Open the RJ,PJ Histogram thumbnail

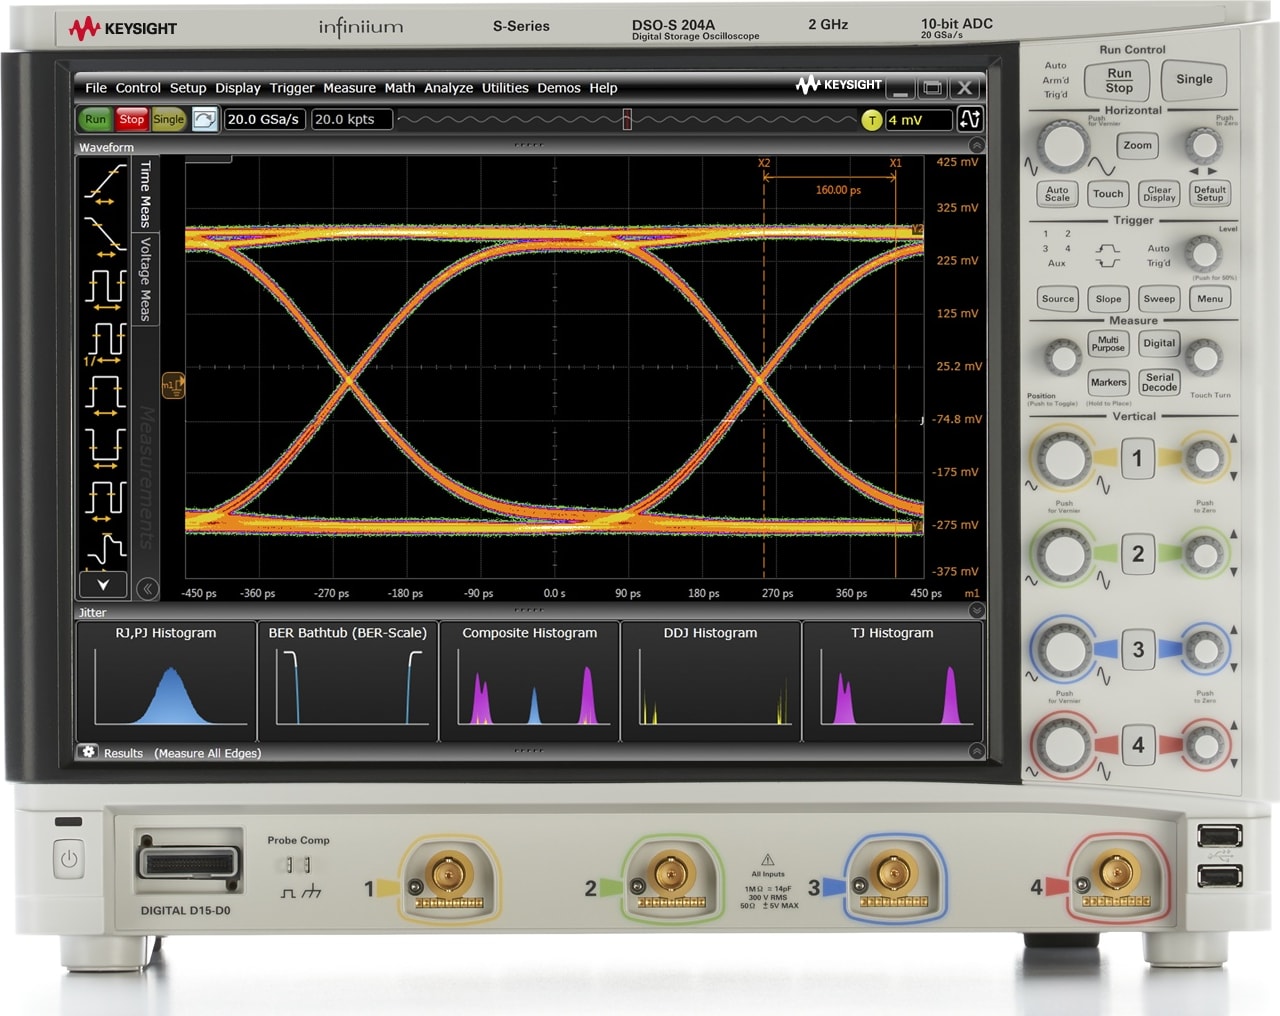(x=166, y=681)
